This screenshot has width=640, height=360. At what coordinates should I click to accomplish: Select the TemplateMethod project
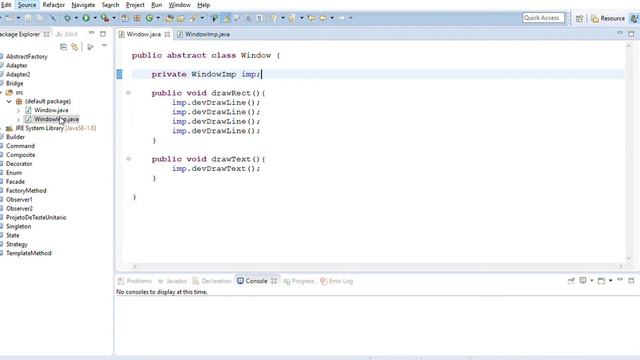pos(29,253)
